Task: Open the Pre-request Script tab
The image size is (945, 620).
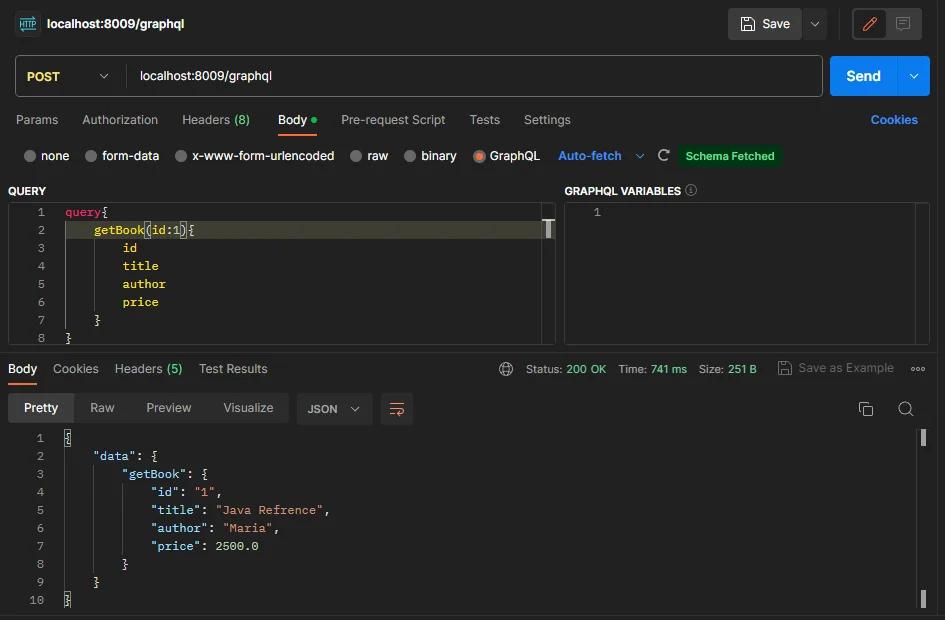Action: 393,120
